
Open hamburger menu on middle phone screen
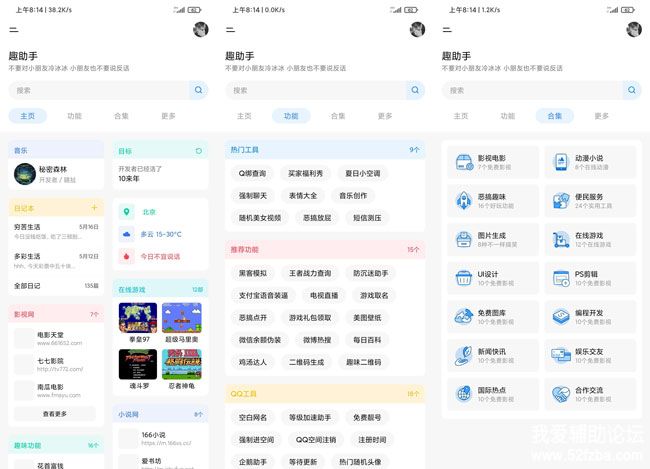pyautogui.click(x=230, y=30)
